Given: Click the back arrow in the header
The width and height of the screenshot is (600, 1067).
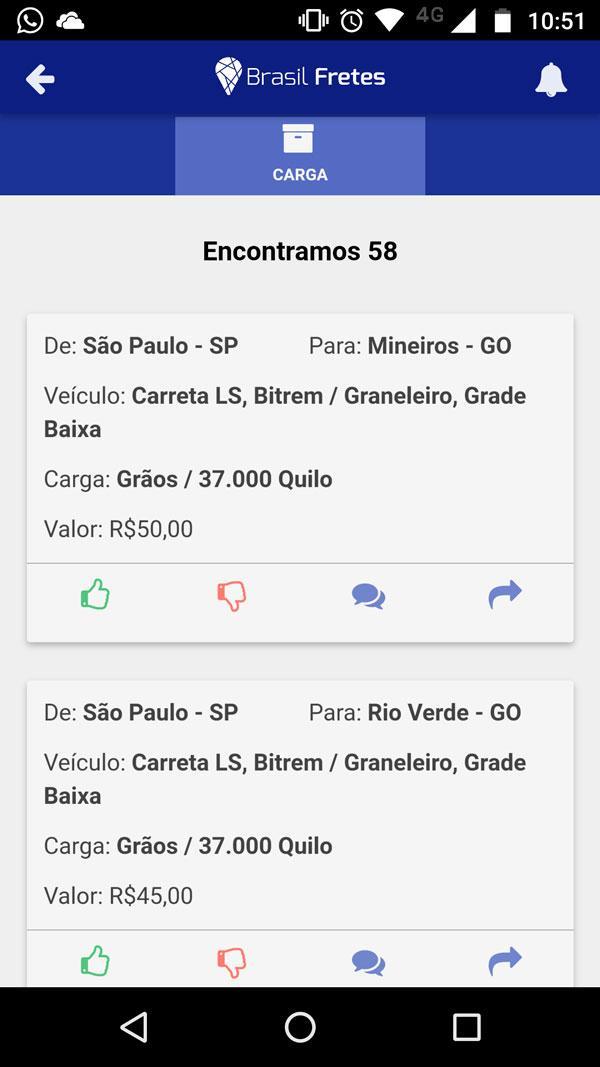Looking at the screenshot, I should 39,77.
